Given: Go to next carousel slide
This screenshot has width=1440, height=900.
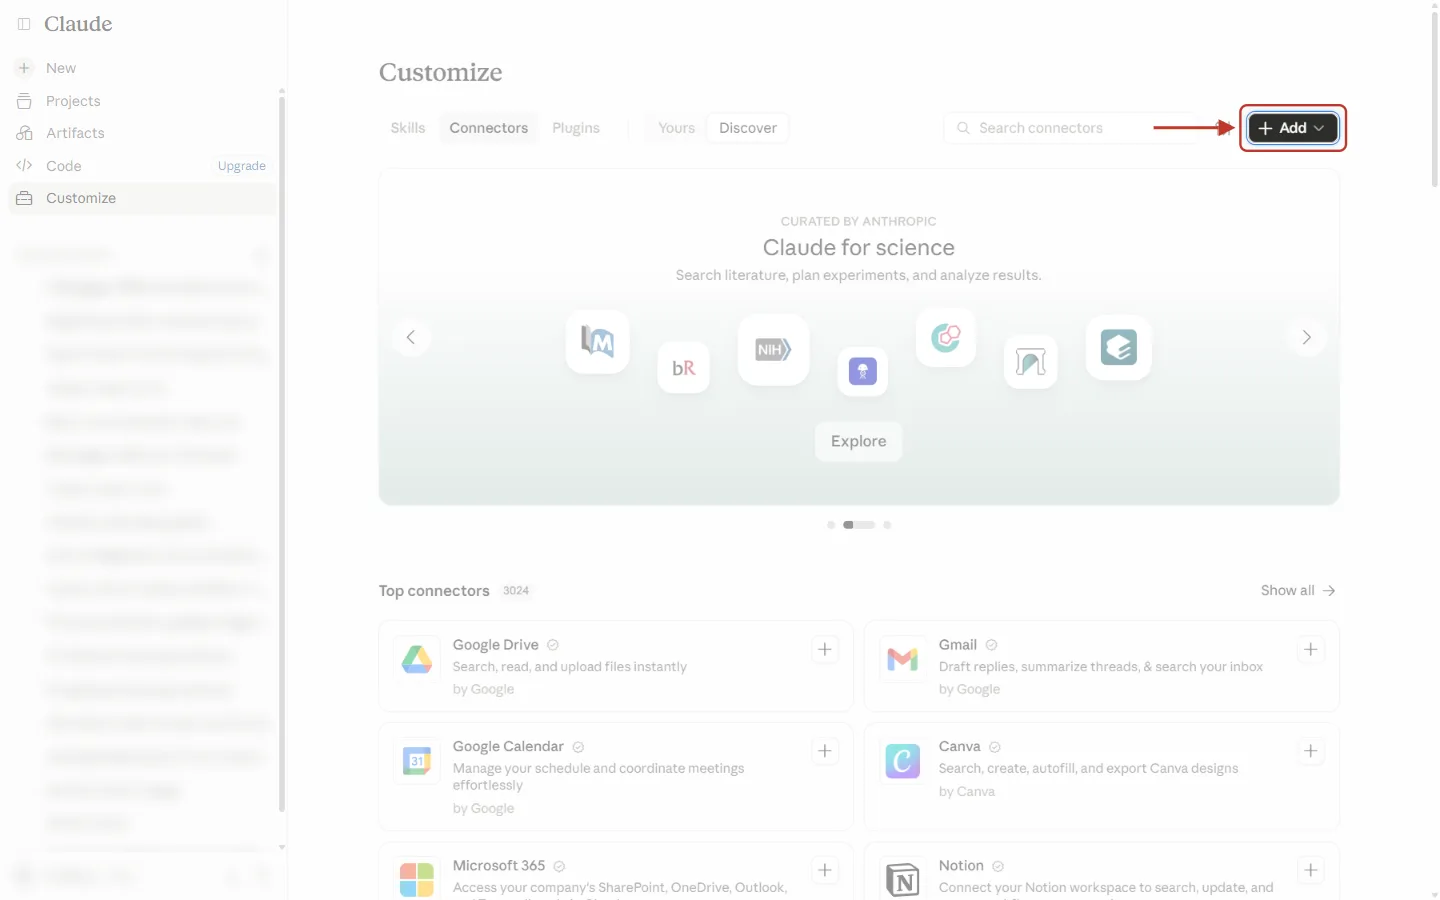Looking at the screenshot, I should pyautogui.click(x=1306, y=337).
